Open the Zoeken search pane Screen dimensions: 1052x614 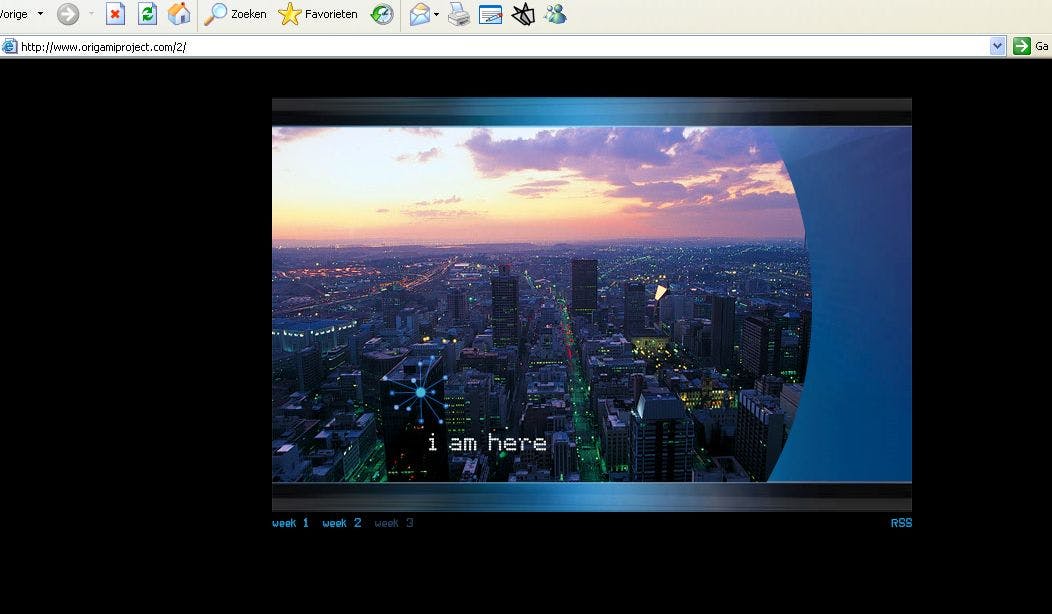(236, 14)
